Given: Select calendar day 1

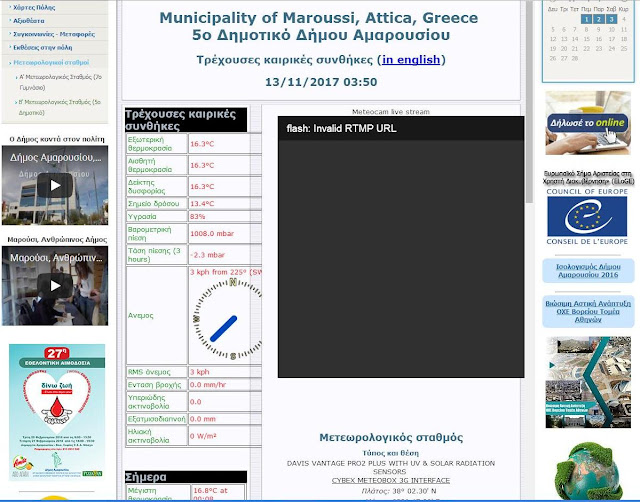Looking at the screenshot, I should click(586, 19).
